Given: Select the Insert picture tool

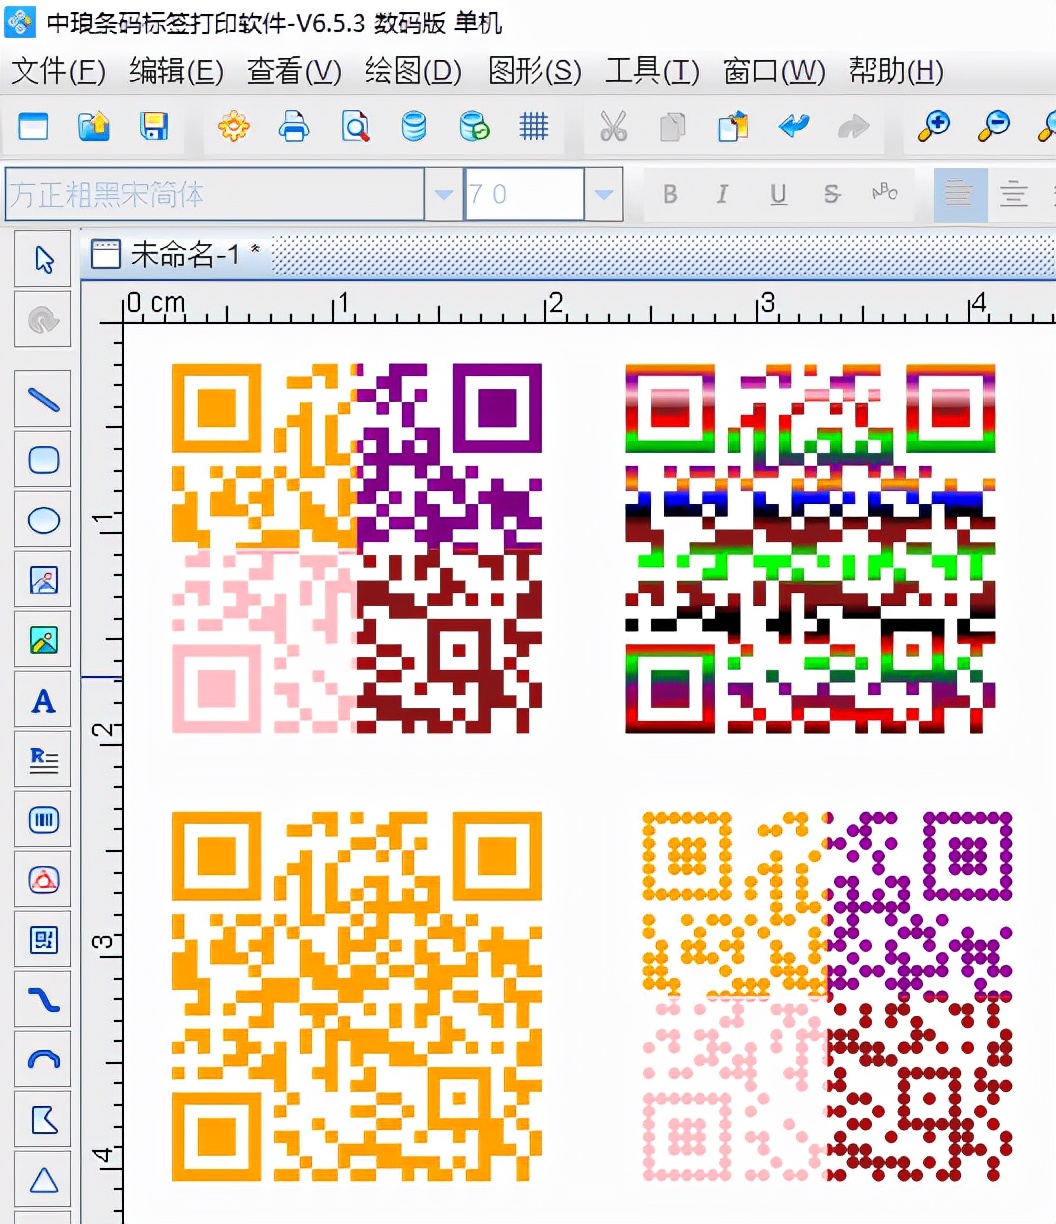Looking at the screenshot, I should (x=43, y=580).
